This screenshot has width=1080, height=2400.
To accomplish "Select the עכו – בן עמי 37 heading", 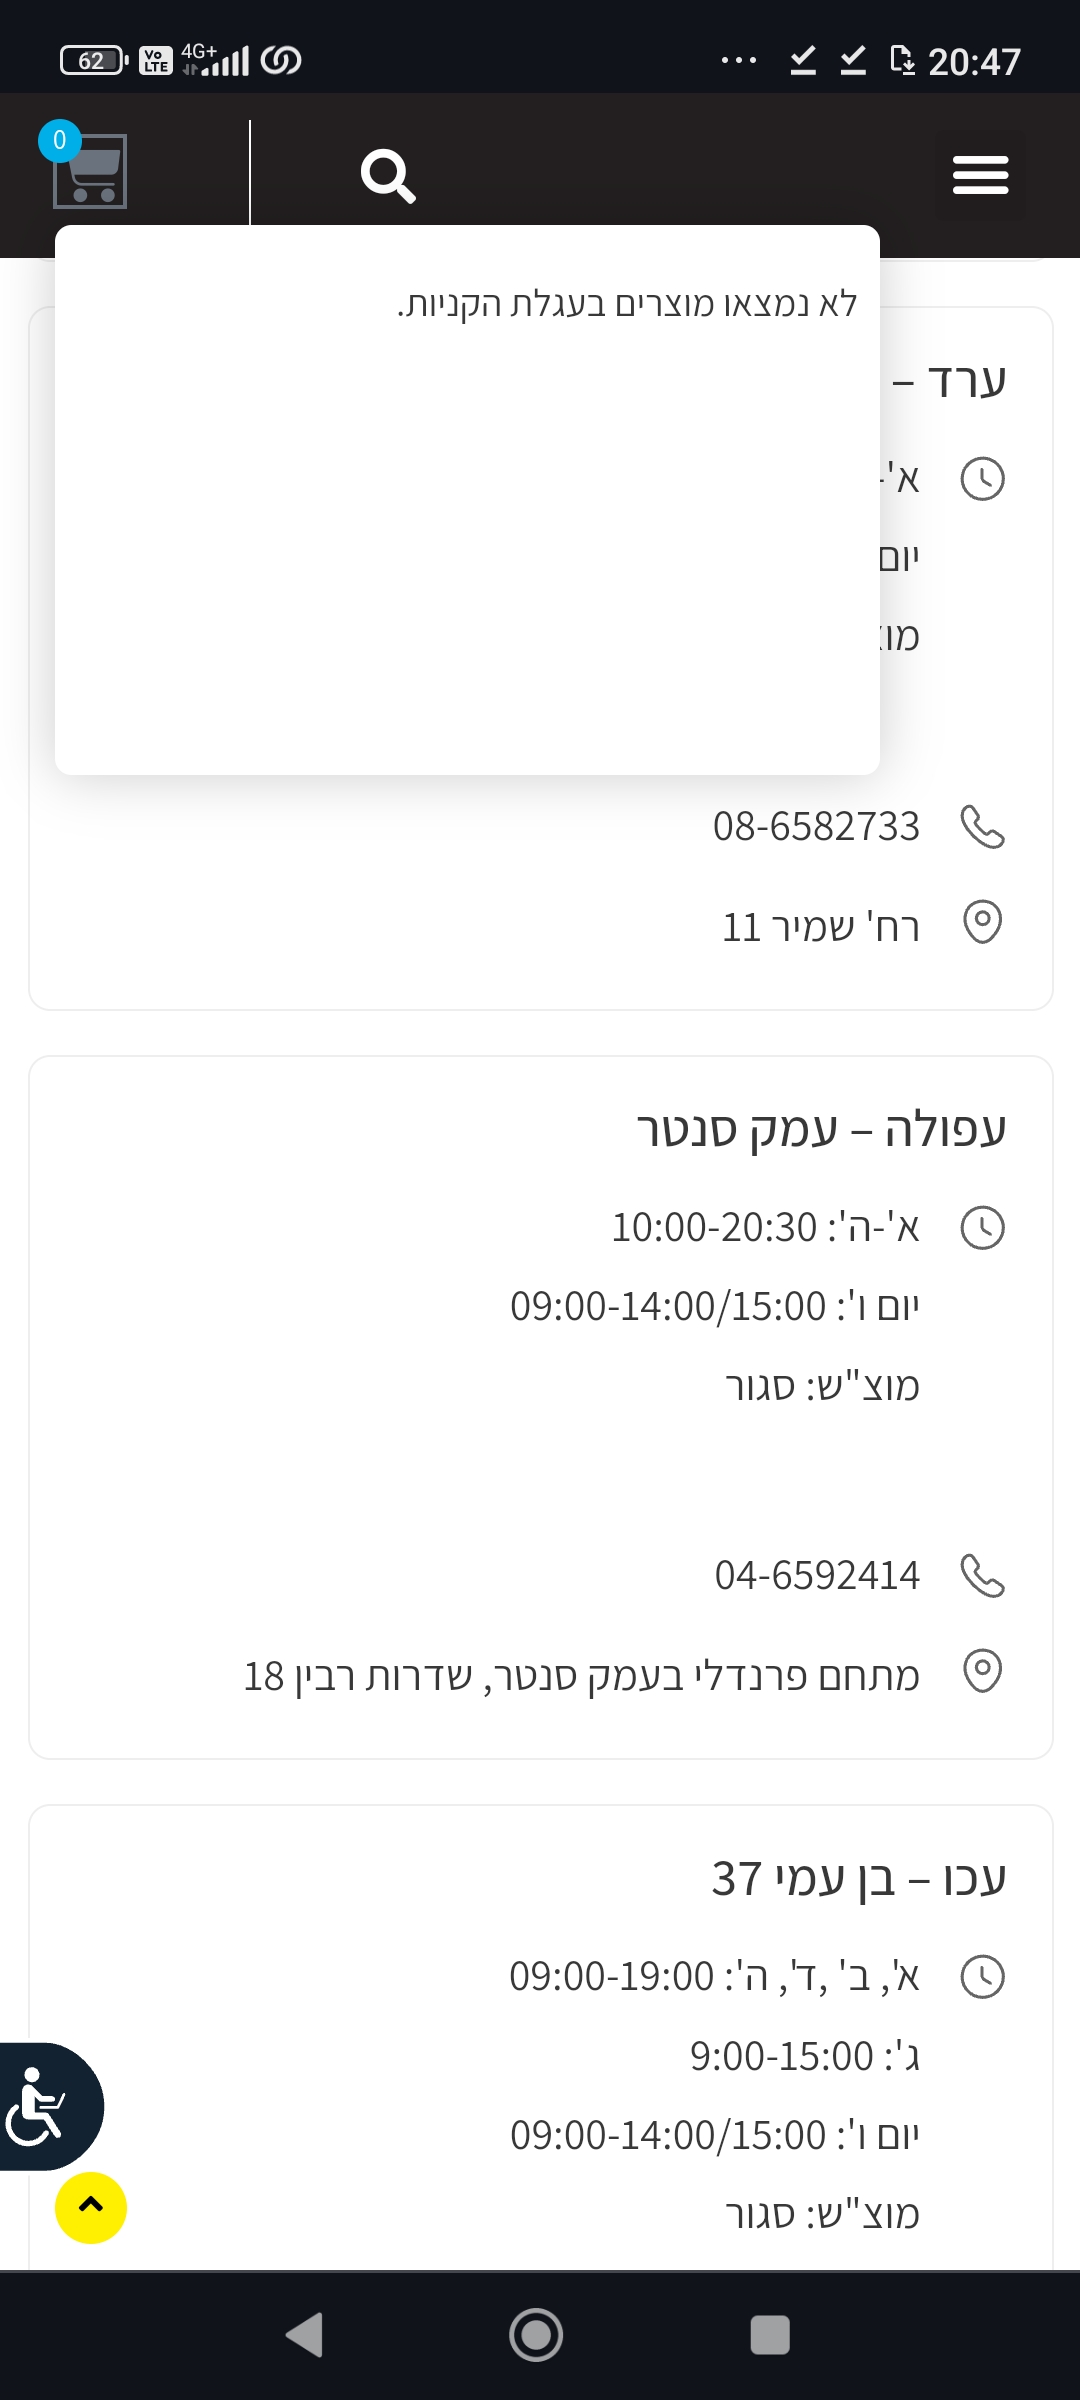I will point(858,1878).
